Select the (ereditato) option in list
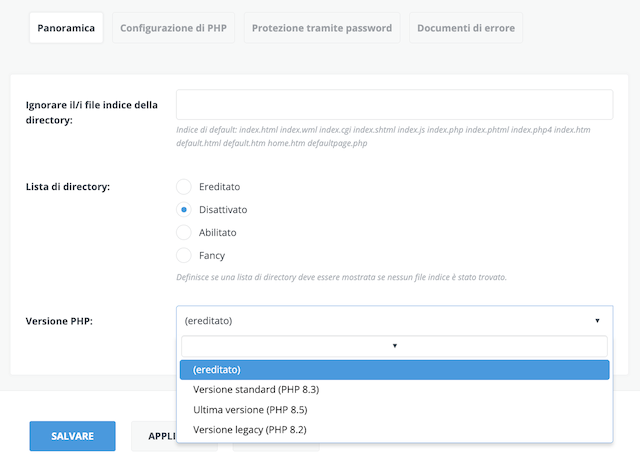Viewport: 640px width, 466px height. [394, 370]
